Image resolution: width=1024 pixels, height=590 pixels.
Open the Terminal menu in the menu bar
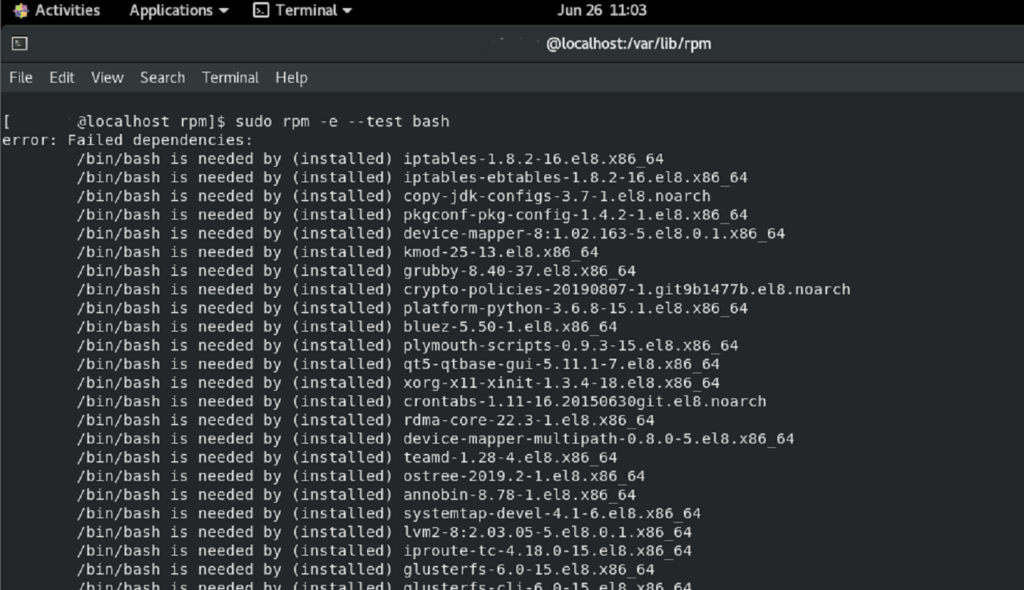coord(230,77)
